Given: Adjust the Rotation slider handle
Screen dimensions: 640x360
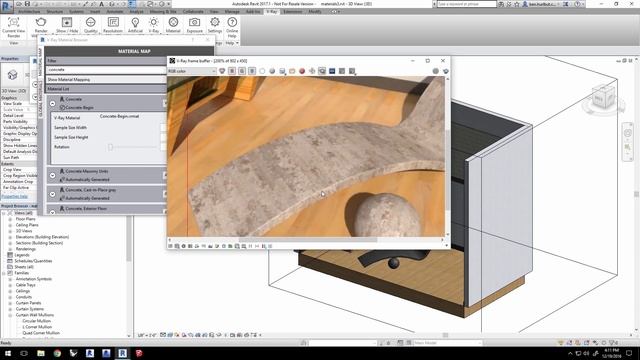Looking at the screenshot, I should 110,147.
